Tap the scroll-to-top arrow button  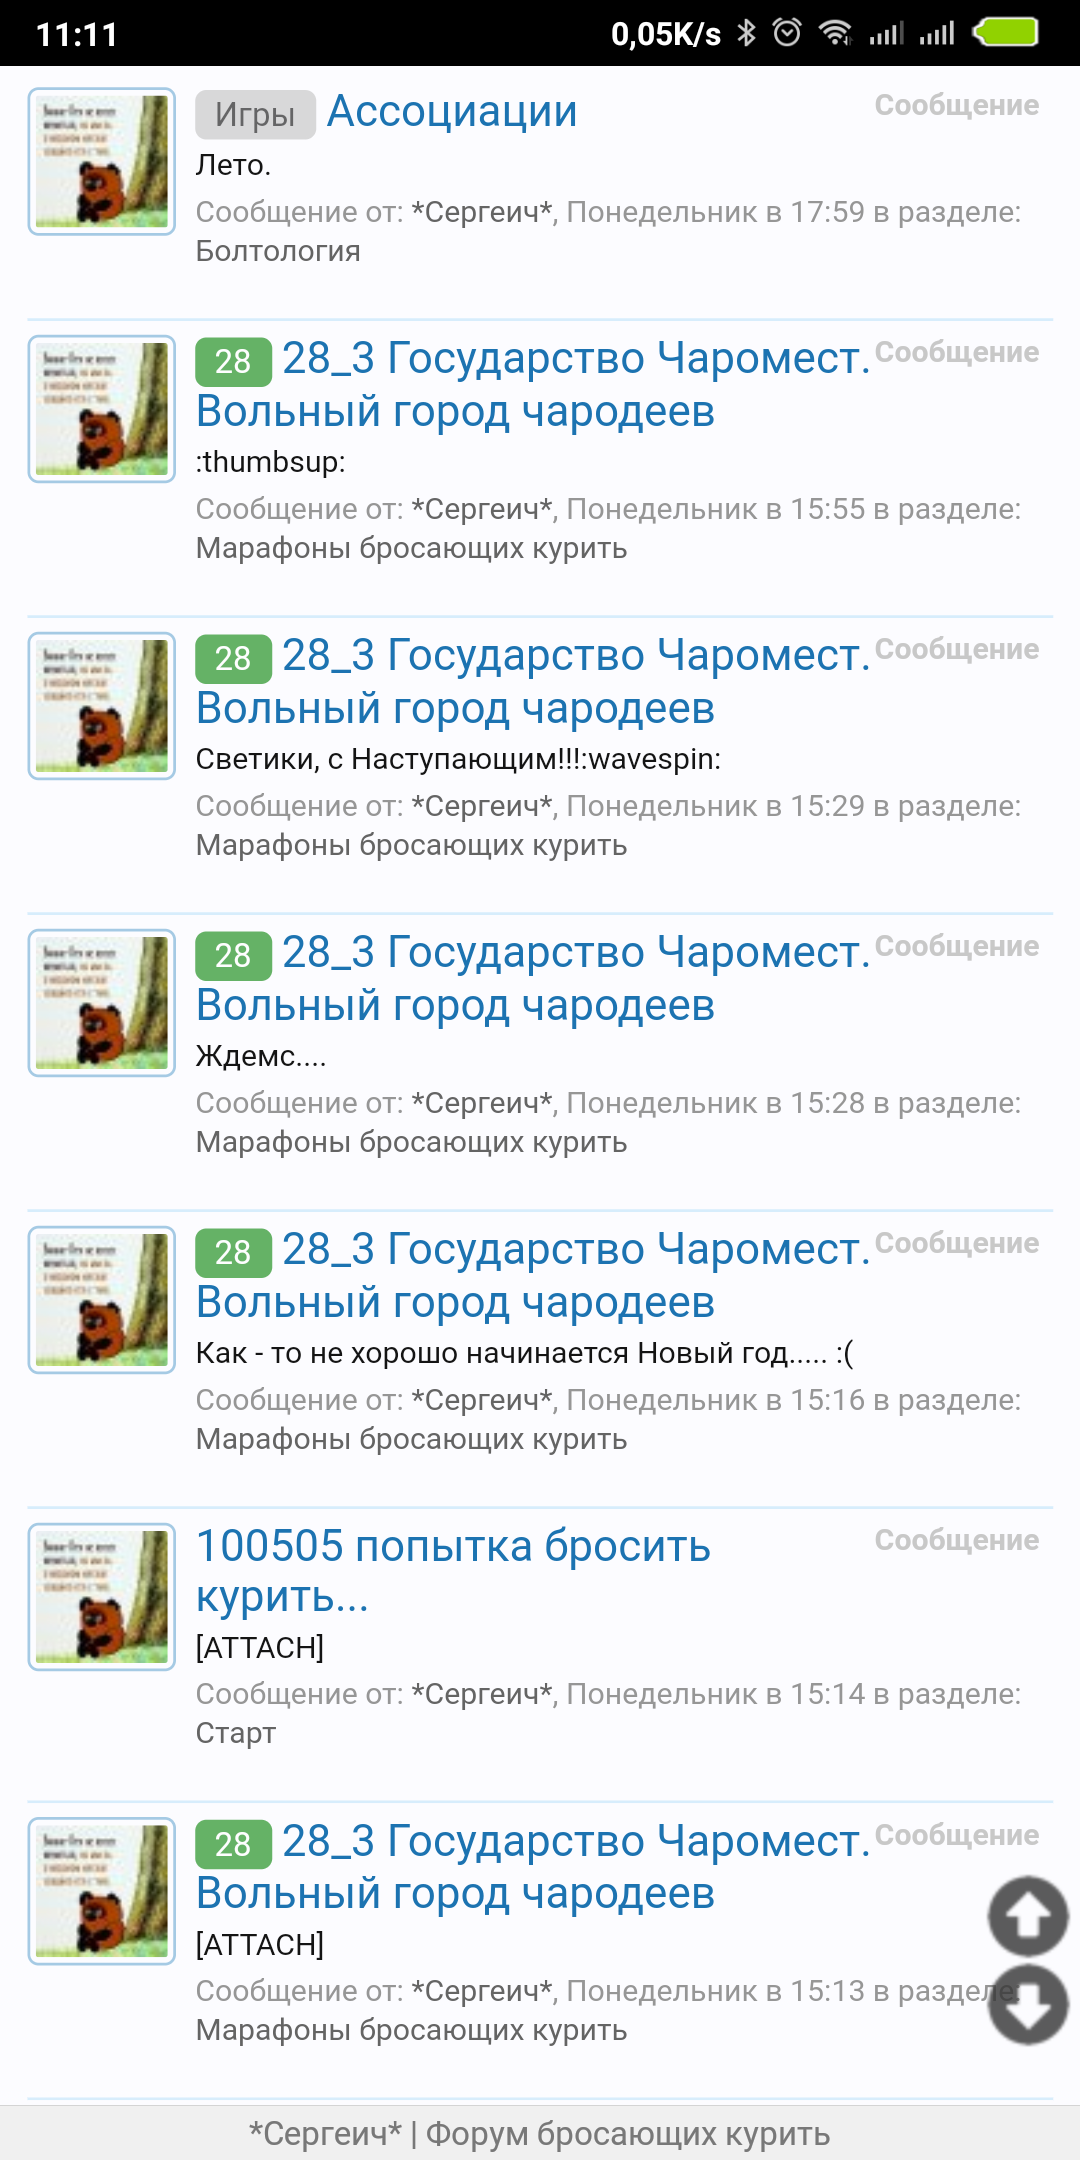(1028, 1916)
